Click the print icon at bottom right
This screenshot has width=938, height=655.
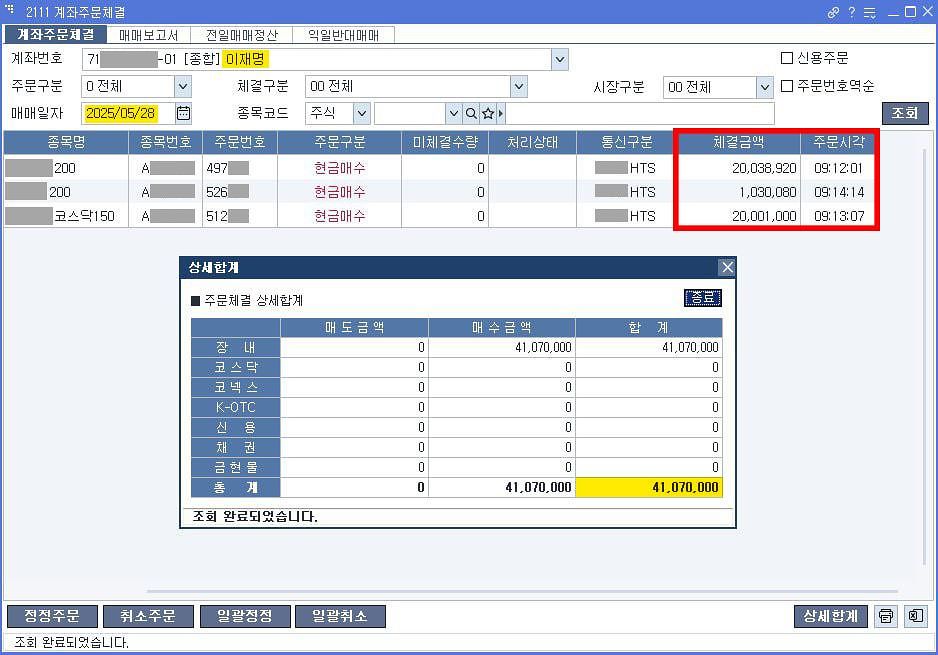click(886, 616)
